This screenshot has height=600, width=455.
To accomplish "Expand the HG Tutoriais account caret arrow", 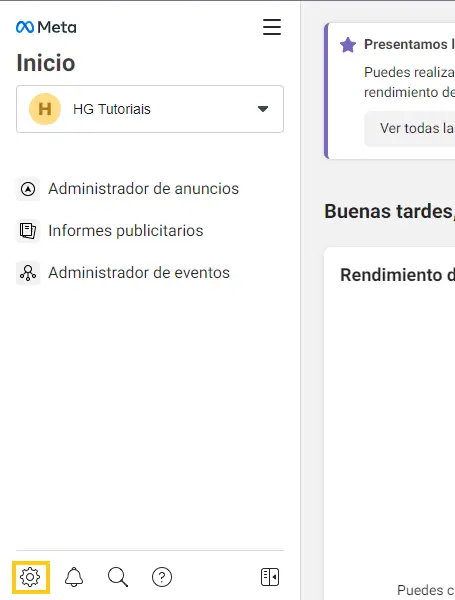I will [x=263, y=109].
